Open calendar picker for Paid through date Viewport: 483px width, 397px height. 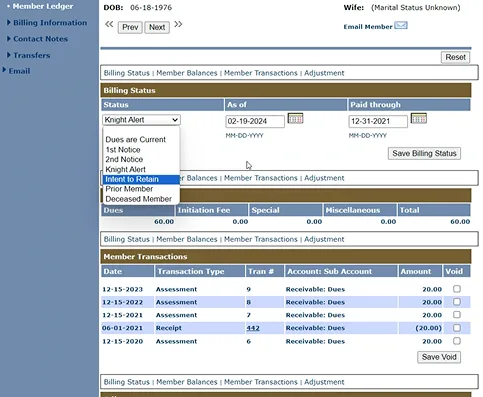tap(419, 118)
